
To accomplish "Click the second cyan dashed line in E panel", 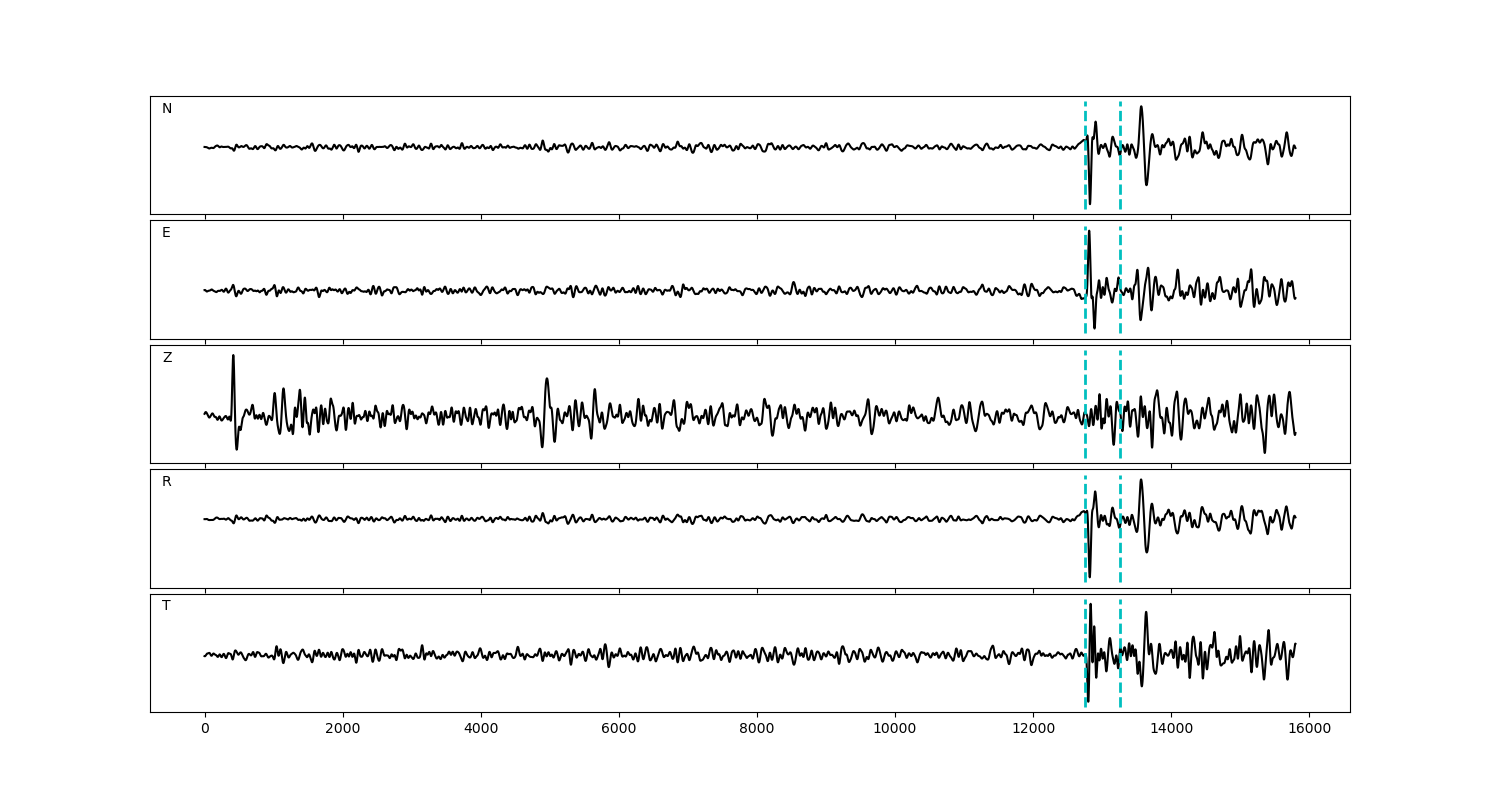I will (1120, 260).
